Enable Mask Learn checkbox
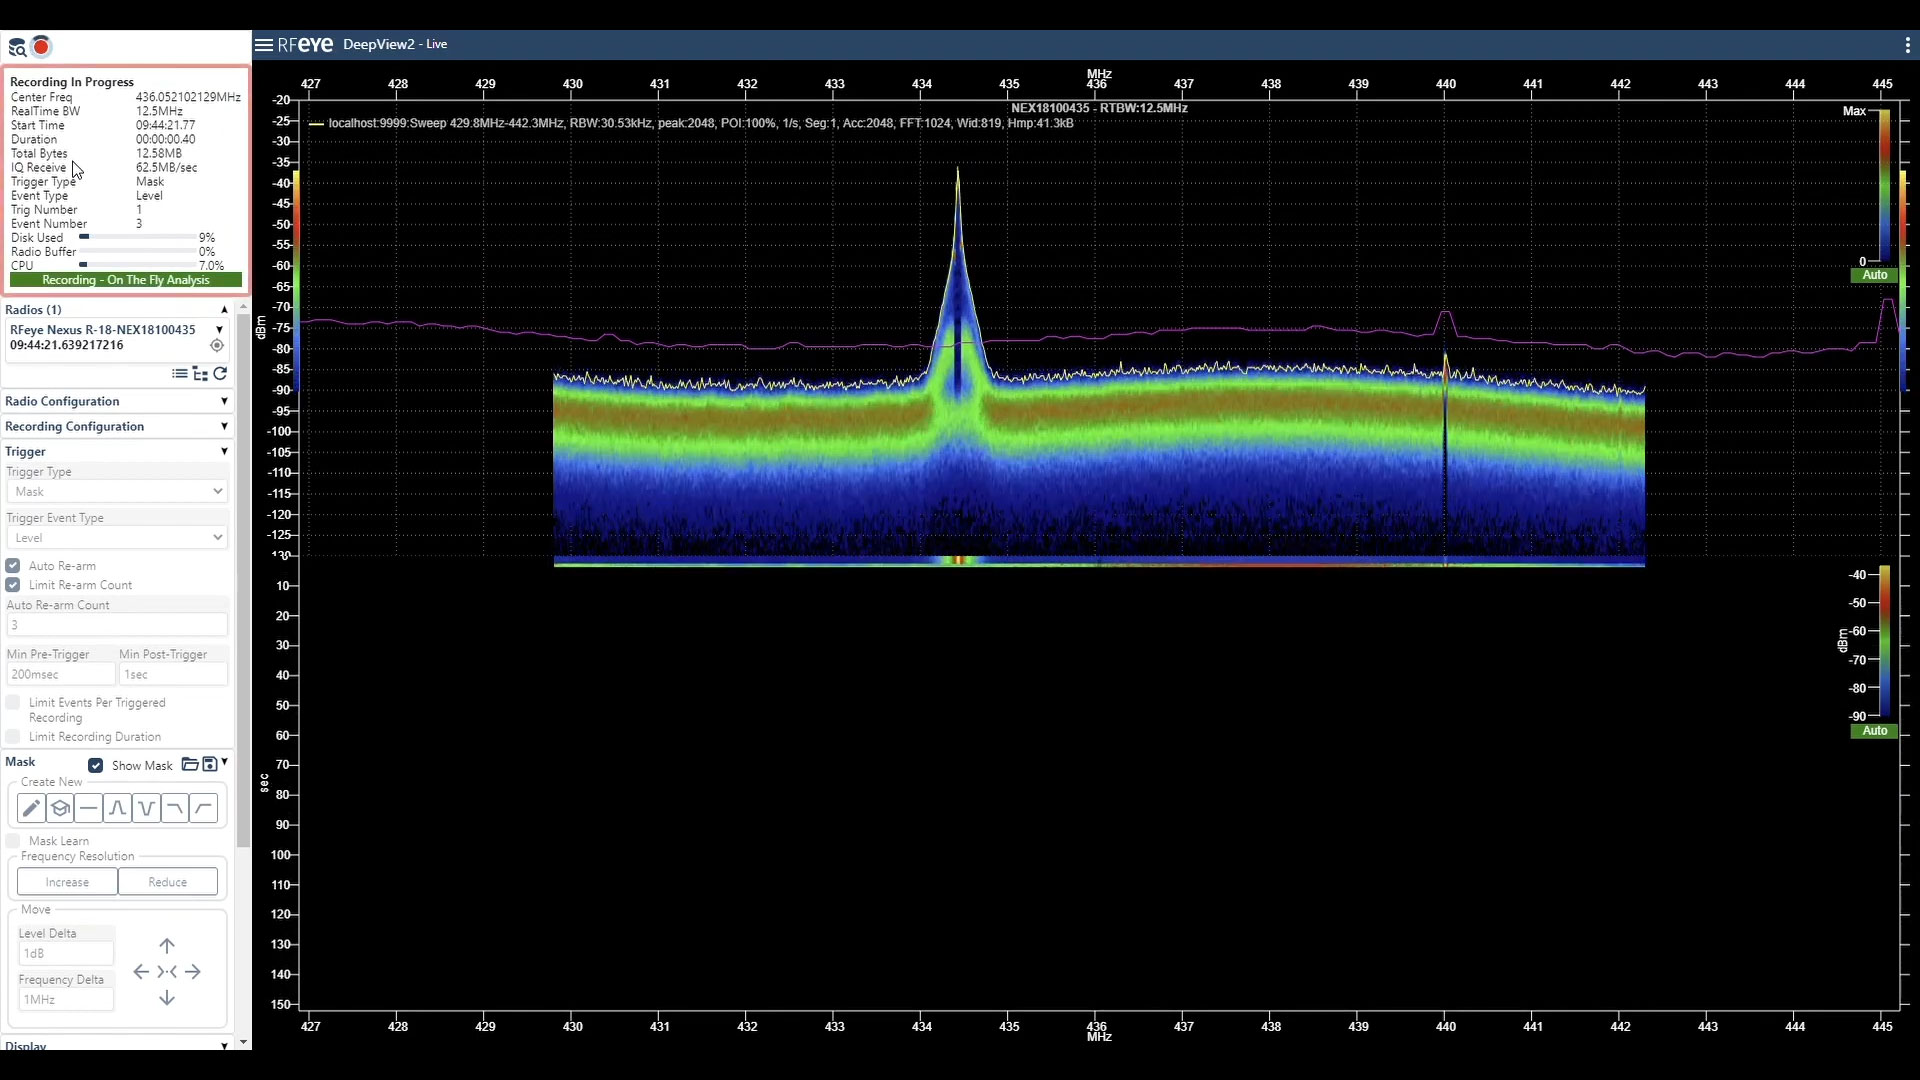This screenshot has height=1080, width=1920. pyautogui.click(x=13, y=841)
